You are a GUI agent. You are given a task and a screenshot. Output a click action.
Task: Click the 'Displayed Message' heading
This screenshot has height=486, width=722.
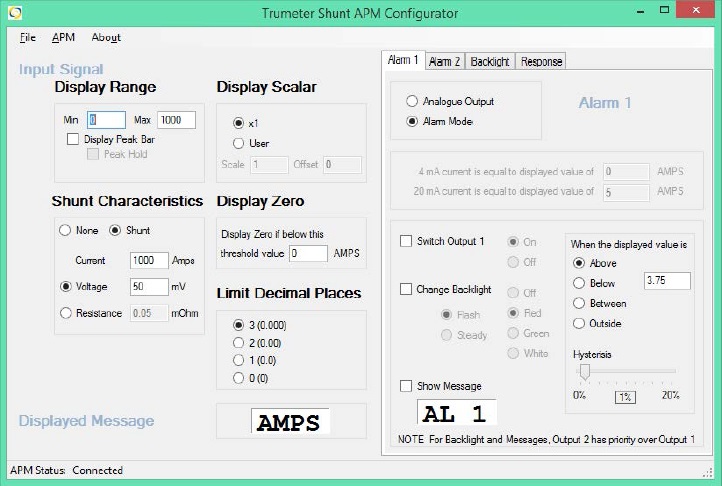[x=87, y=421]
